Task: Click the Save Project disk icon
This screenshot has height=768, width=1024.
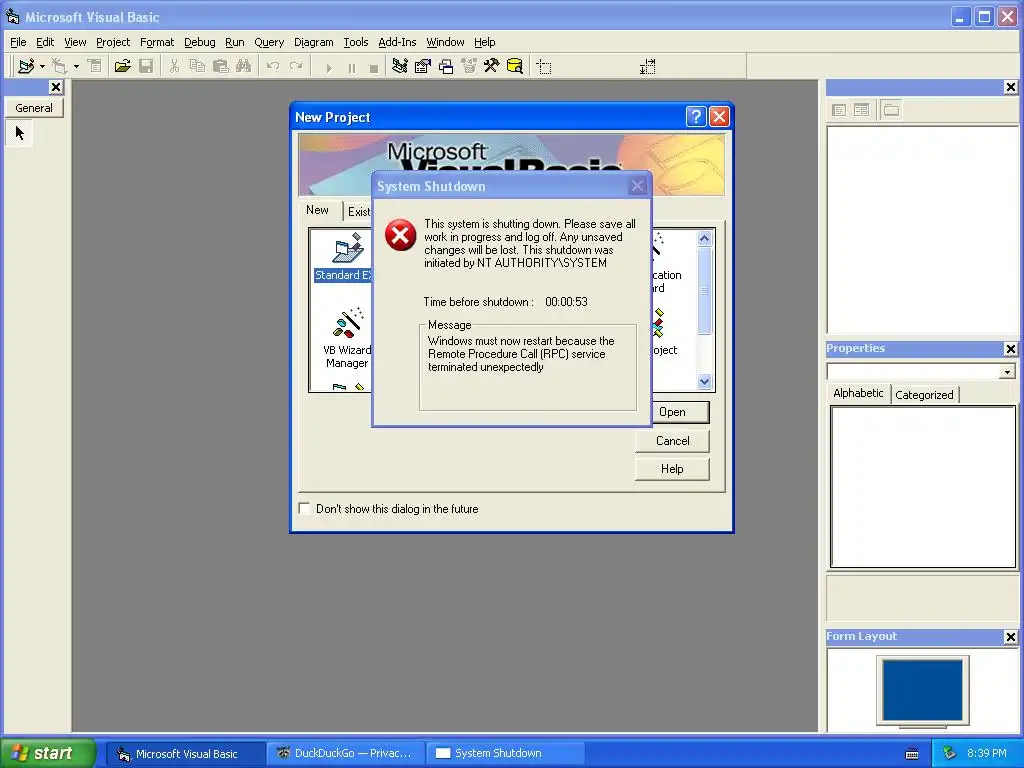Action: [146, 66]
